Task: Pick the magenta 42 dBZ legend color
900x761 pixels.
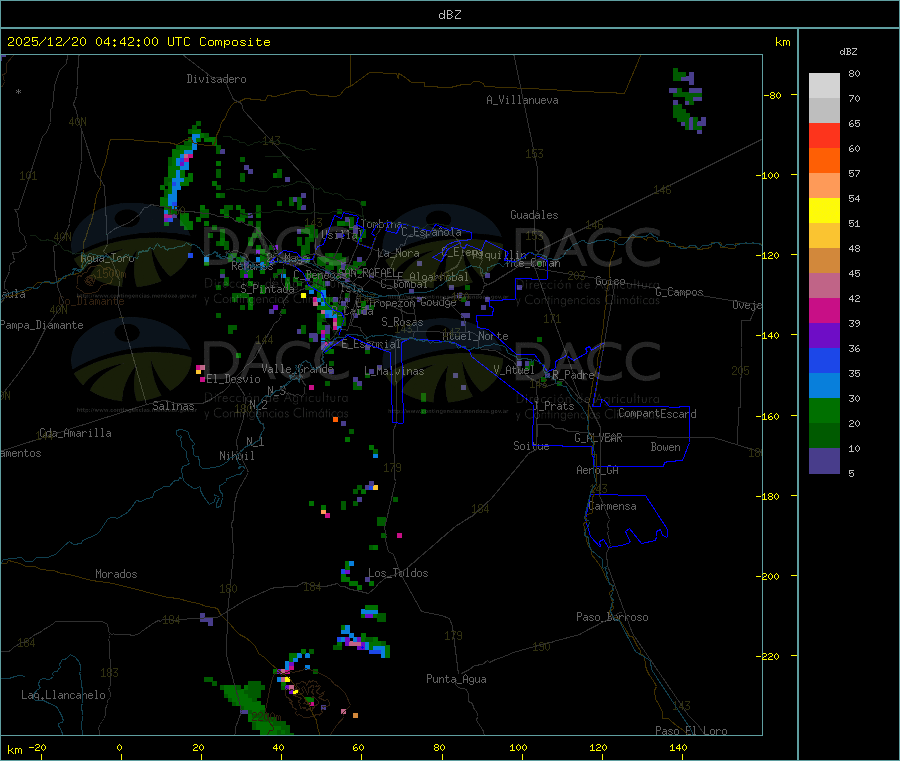Action: [824, 310]
